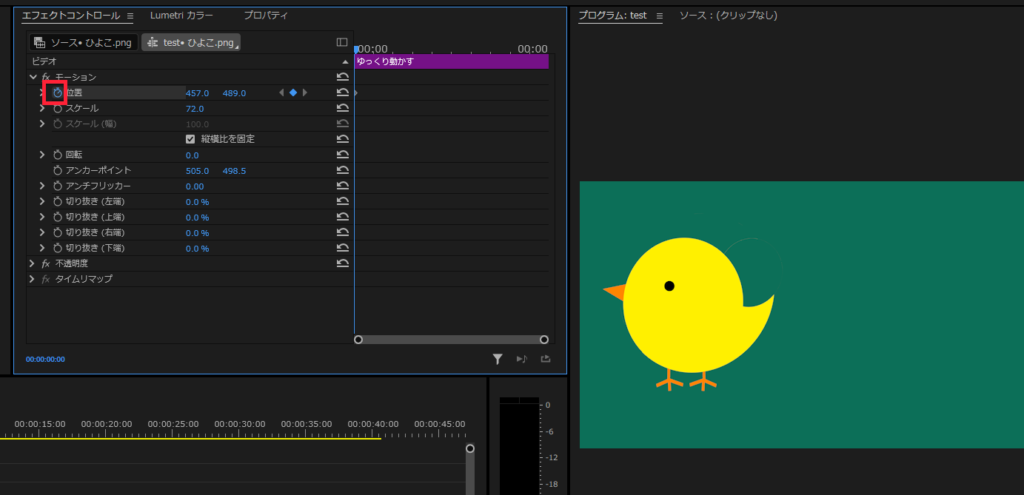Switch to the プロパティ tab
Image resolution: width=1024 pixels, height=495 pixels.
point(266,15)
